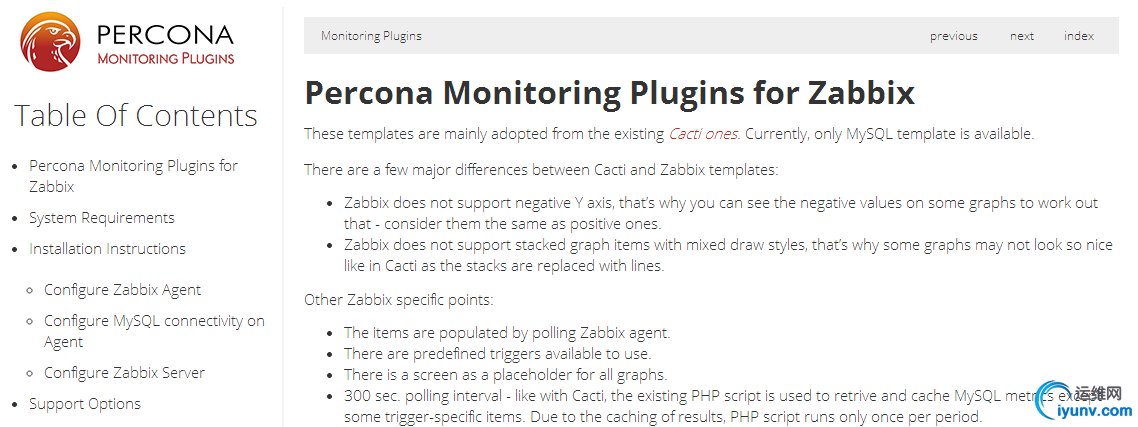Open the 'previous' navigation link

click(x=953, y=36)
